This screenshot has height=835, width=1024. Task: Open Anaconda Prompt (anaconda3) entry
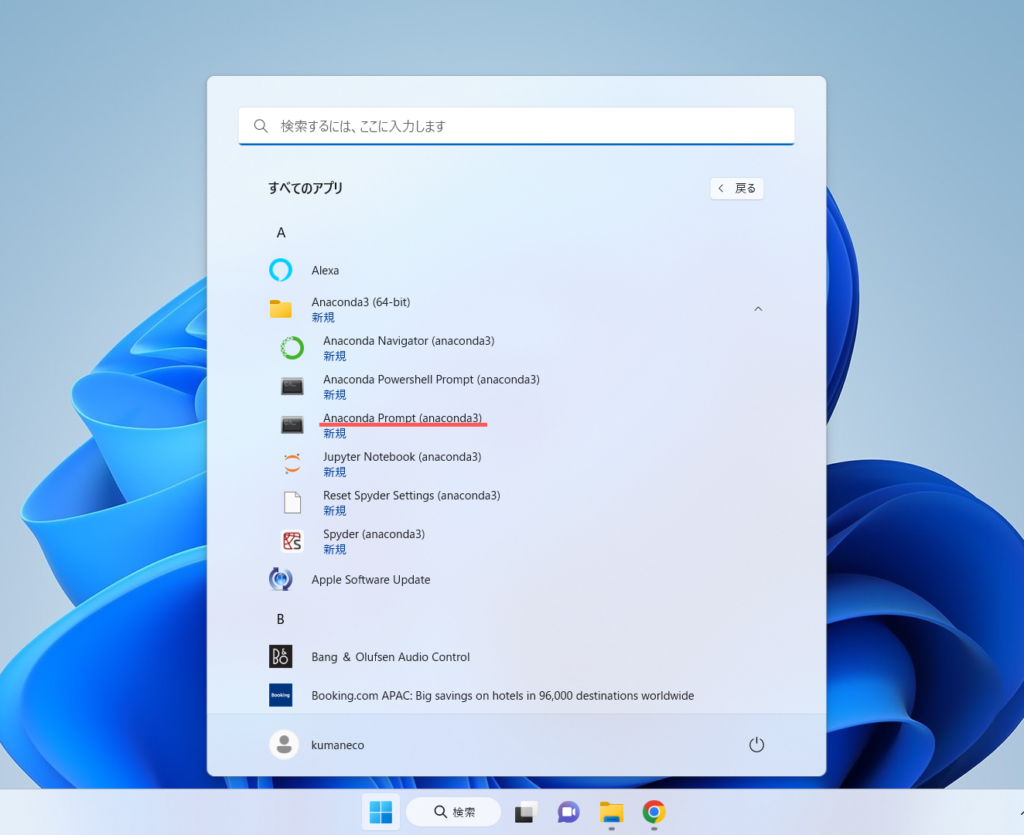402,418
